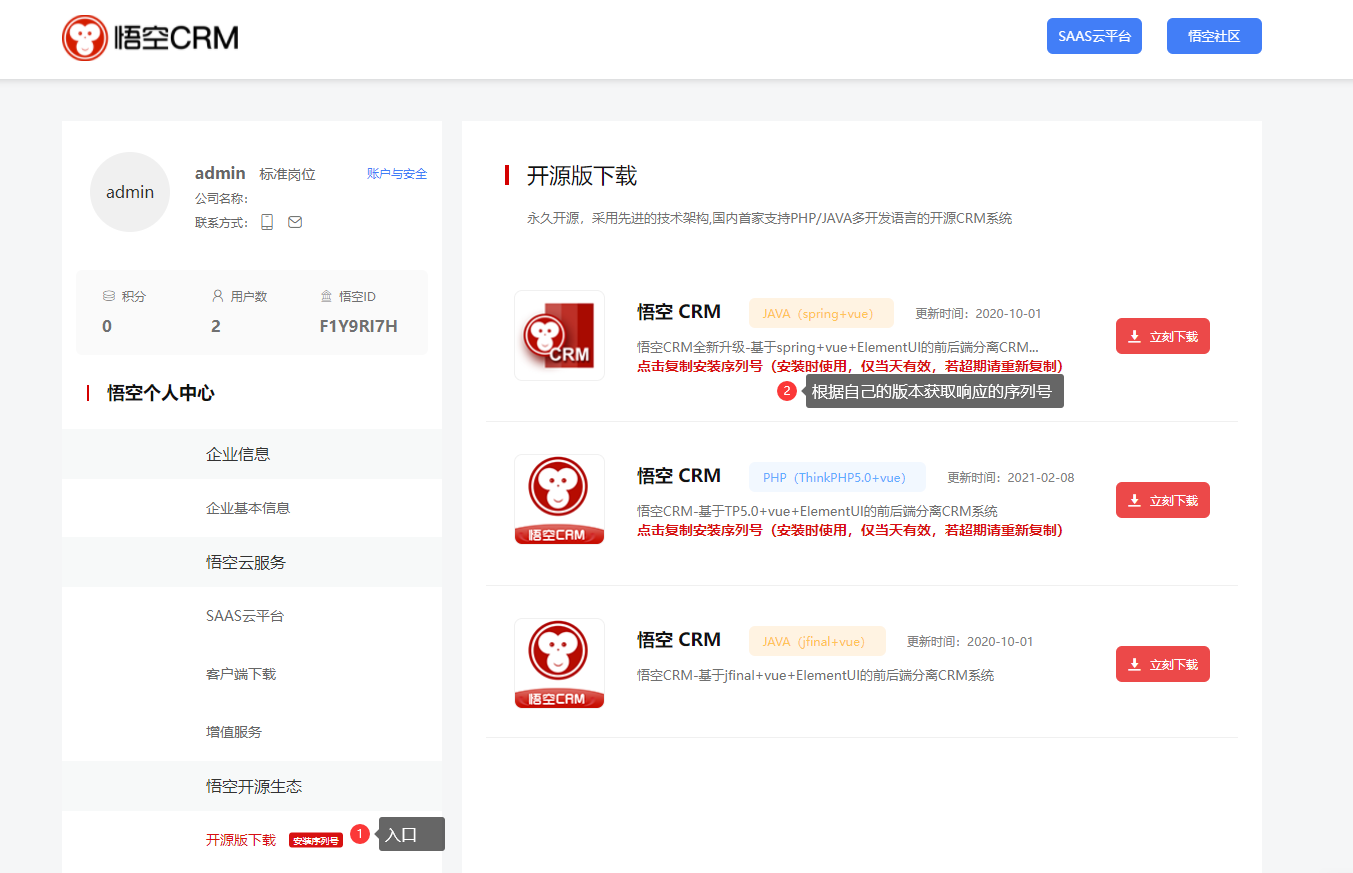Copy install serial number for PHP version
This screenshot has width=1353, height=873.
pos(850,530)
